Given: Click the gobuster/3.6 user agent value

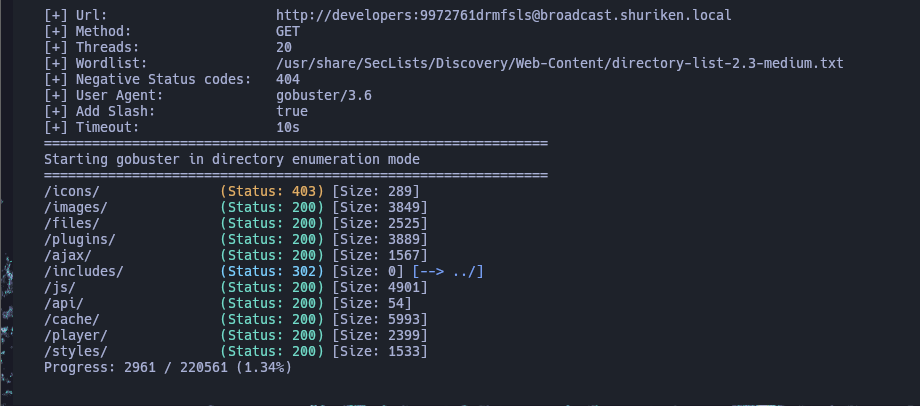Looking at the screenshot, I should pos(324,96).
